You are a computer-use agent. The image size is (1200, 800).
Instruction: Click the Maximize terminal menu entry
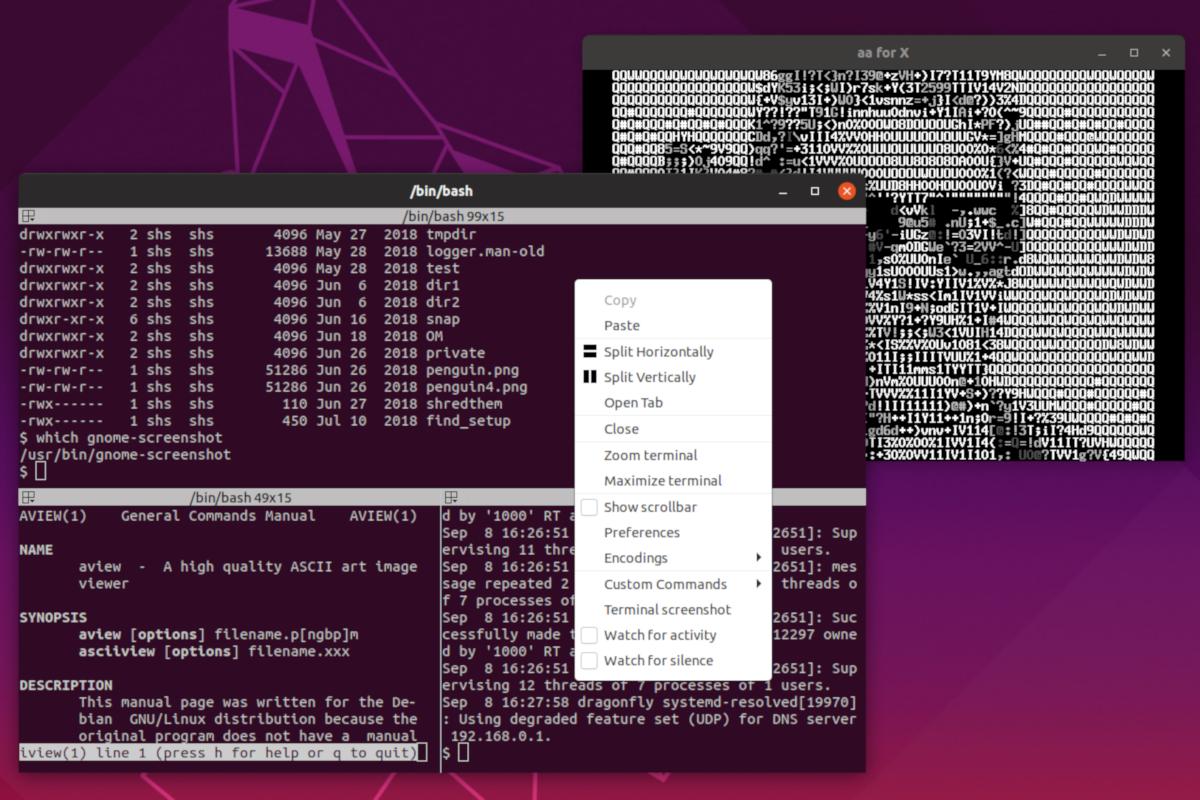coord(662,481)
